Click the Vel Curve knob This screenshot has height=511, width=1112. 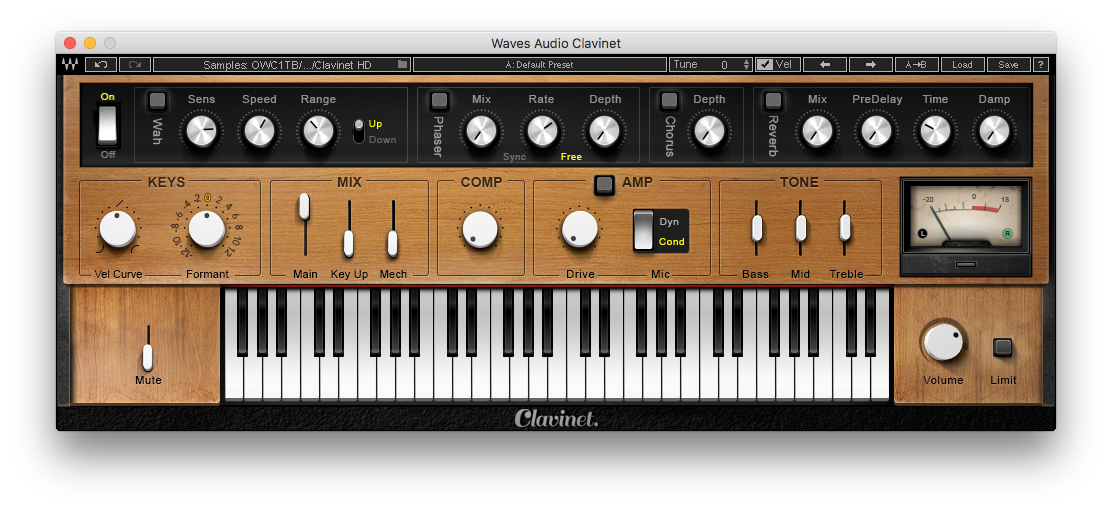point(118,229)
